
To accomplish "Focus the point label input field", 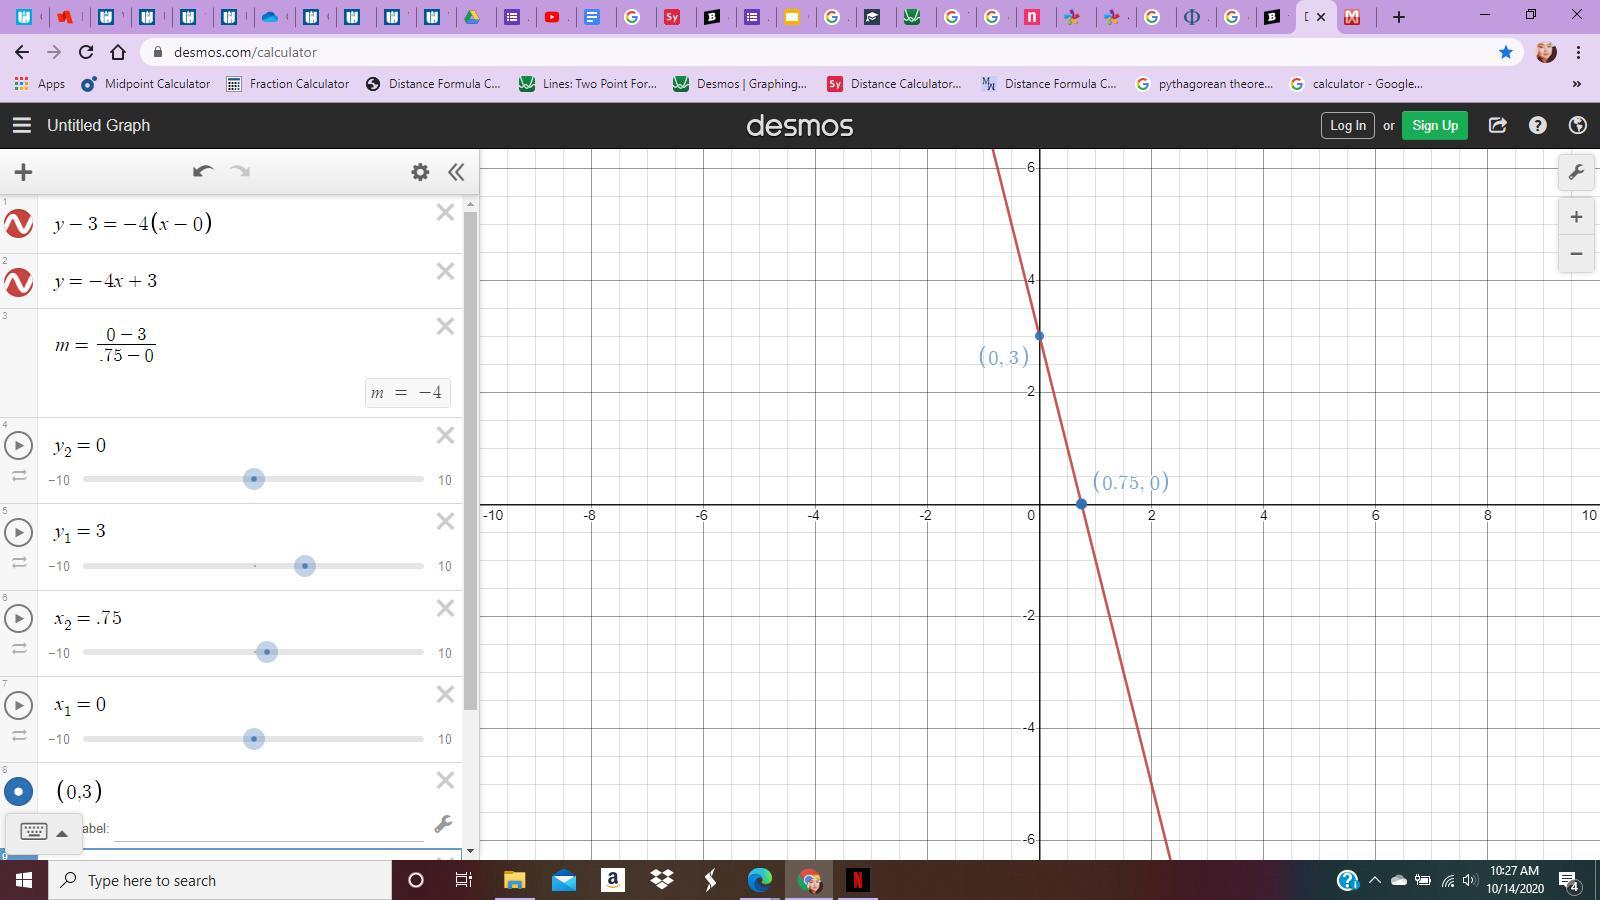I will [270, 828].
